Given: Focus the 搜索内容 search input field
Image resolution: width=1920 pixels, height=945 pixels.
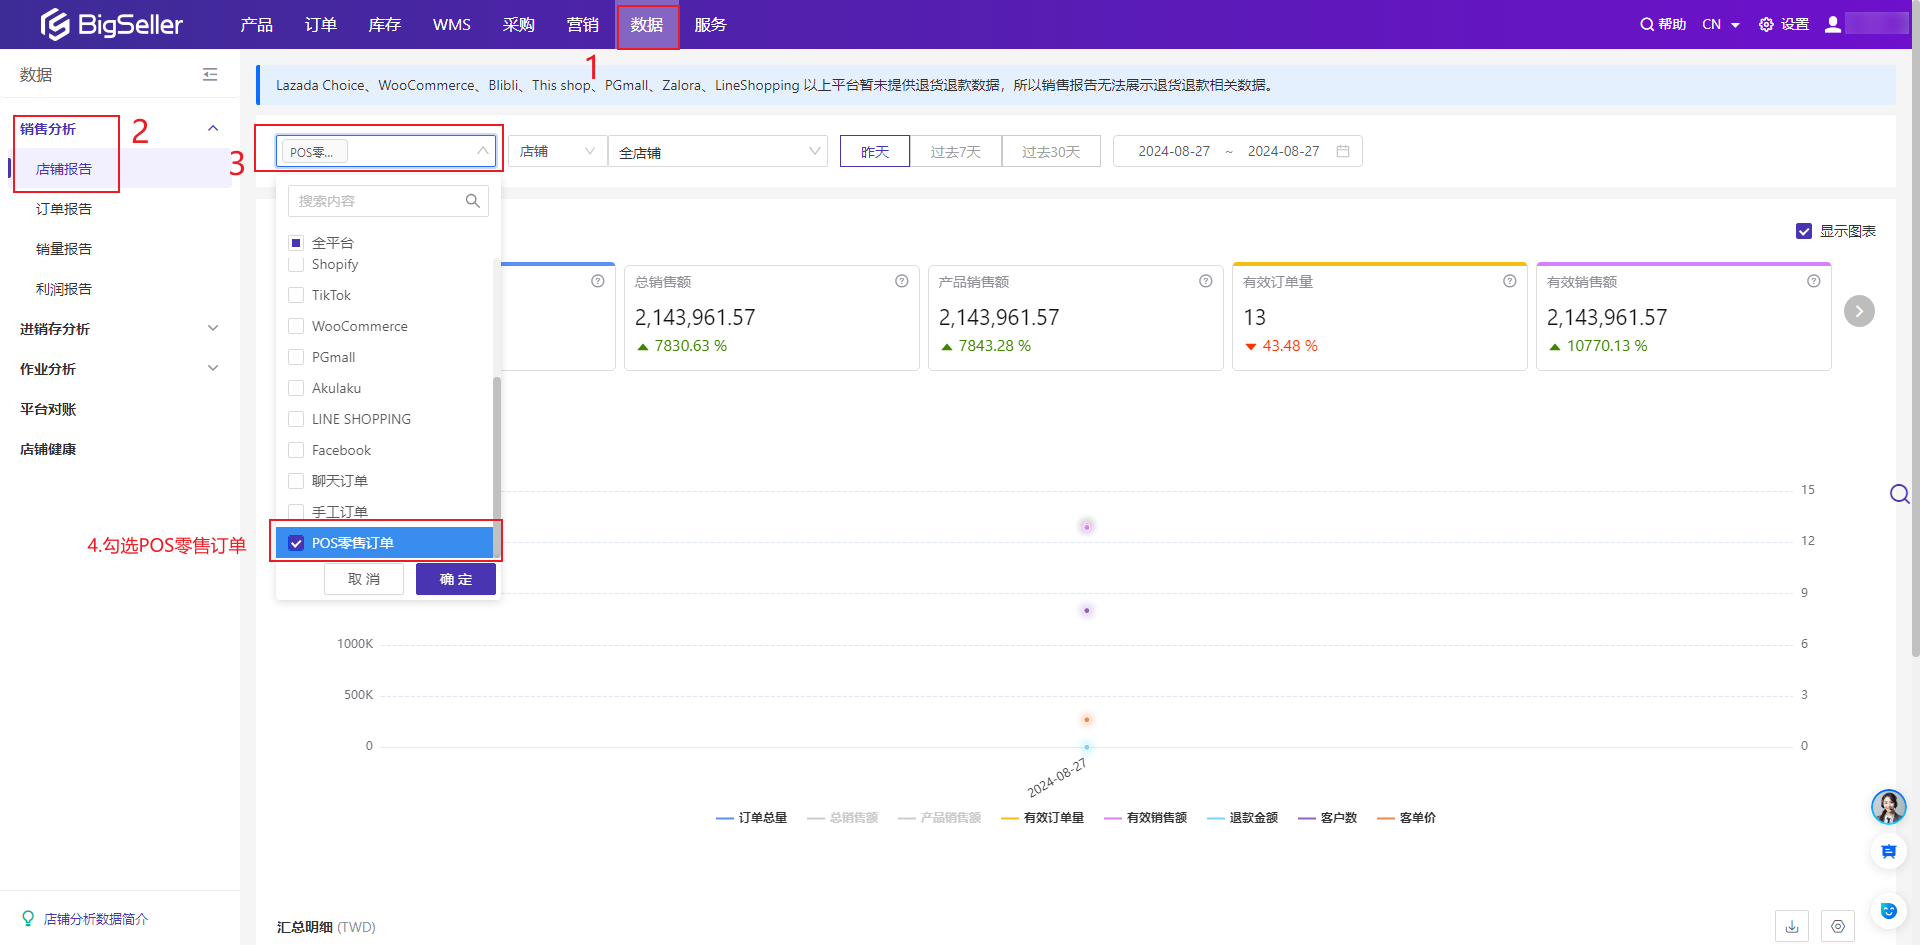Looking at the screenshot, I should coord(378,201).
